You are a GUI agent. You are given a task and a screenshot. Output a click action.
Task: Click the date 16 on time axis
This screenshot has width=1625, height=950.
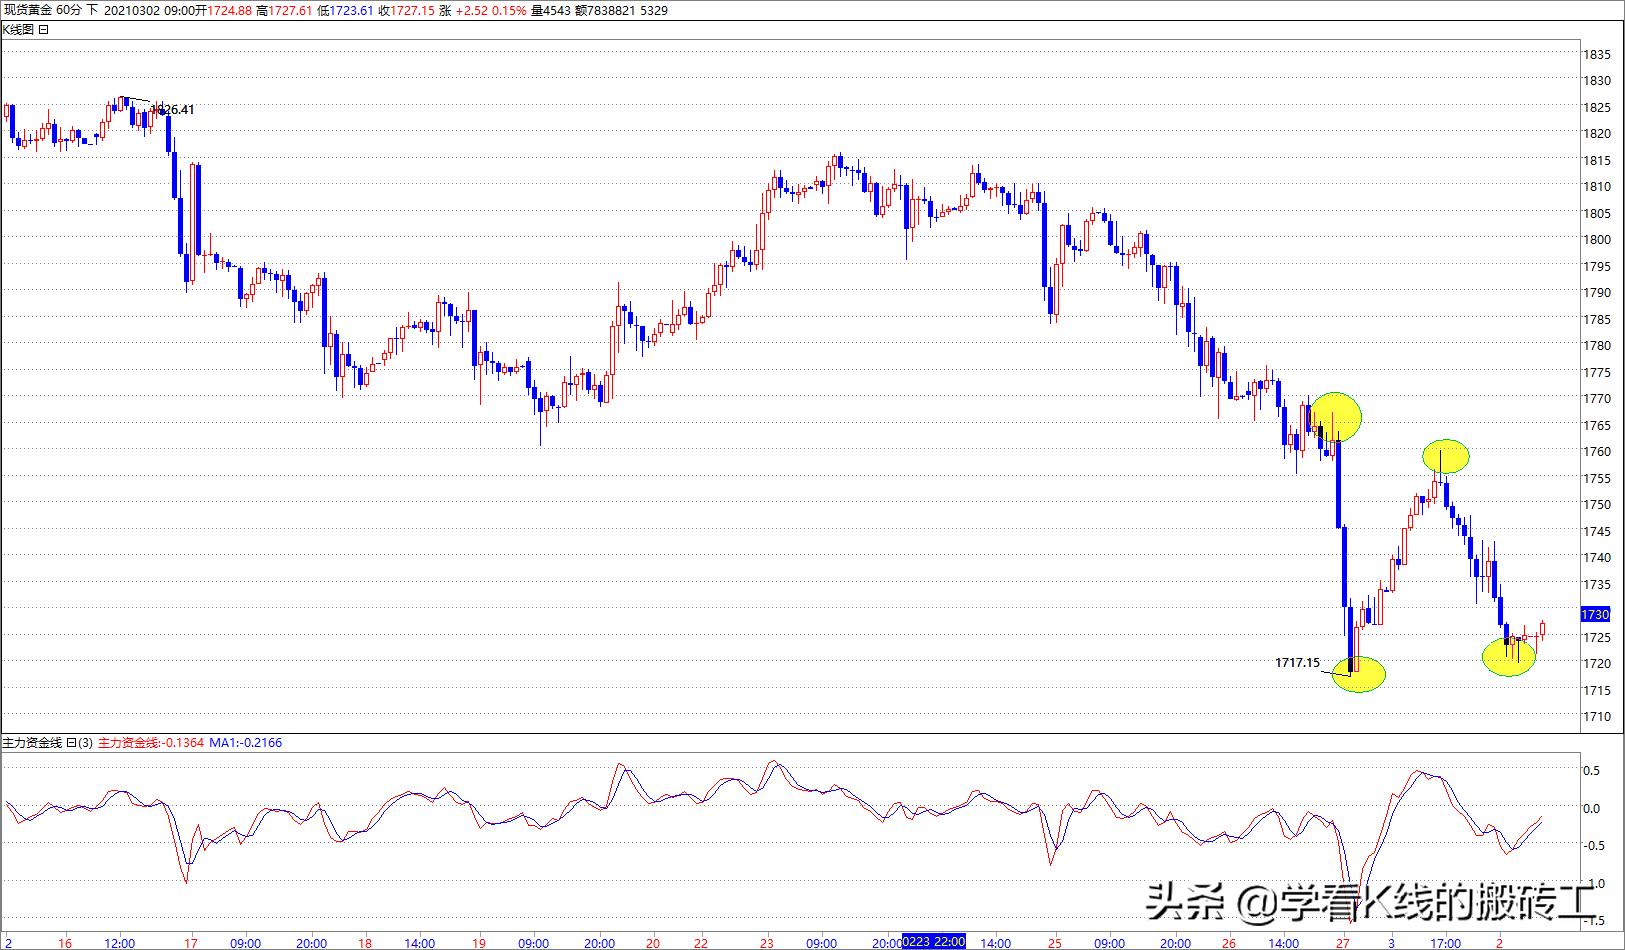pos(65,943)
